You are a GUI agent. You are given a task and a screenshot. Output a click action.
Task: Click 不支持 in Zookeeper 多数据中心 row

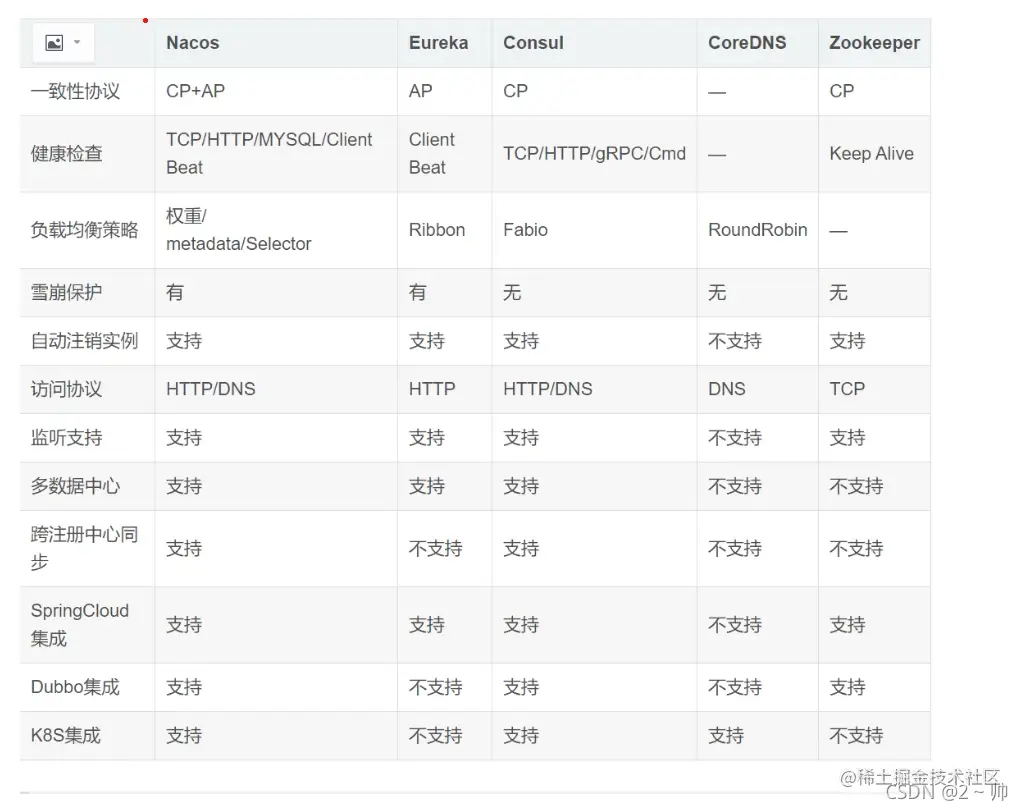[x=856, y=487]
